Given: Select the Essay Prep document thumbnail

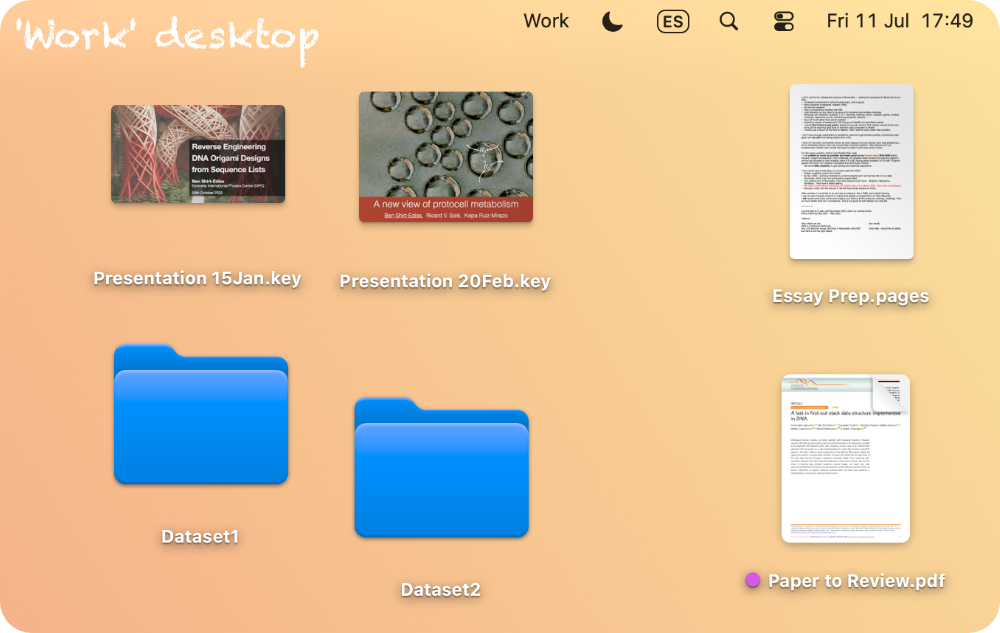Looking at the screenshot, I should coord(851,171).
